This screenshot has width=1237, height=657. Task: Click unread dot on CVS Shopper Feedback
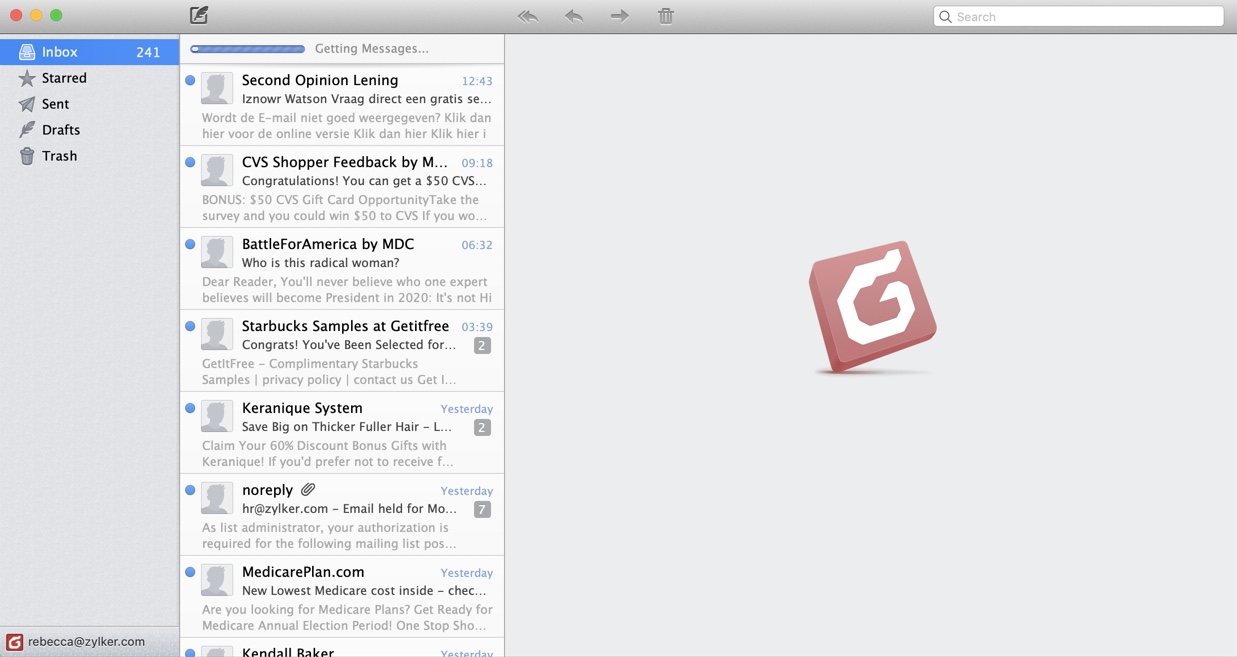[x=190, y=162]
